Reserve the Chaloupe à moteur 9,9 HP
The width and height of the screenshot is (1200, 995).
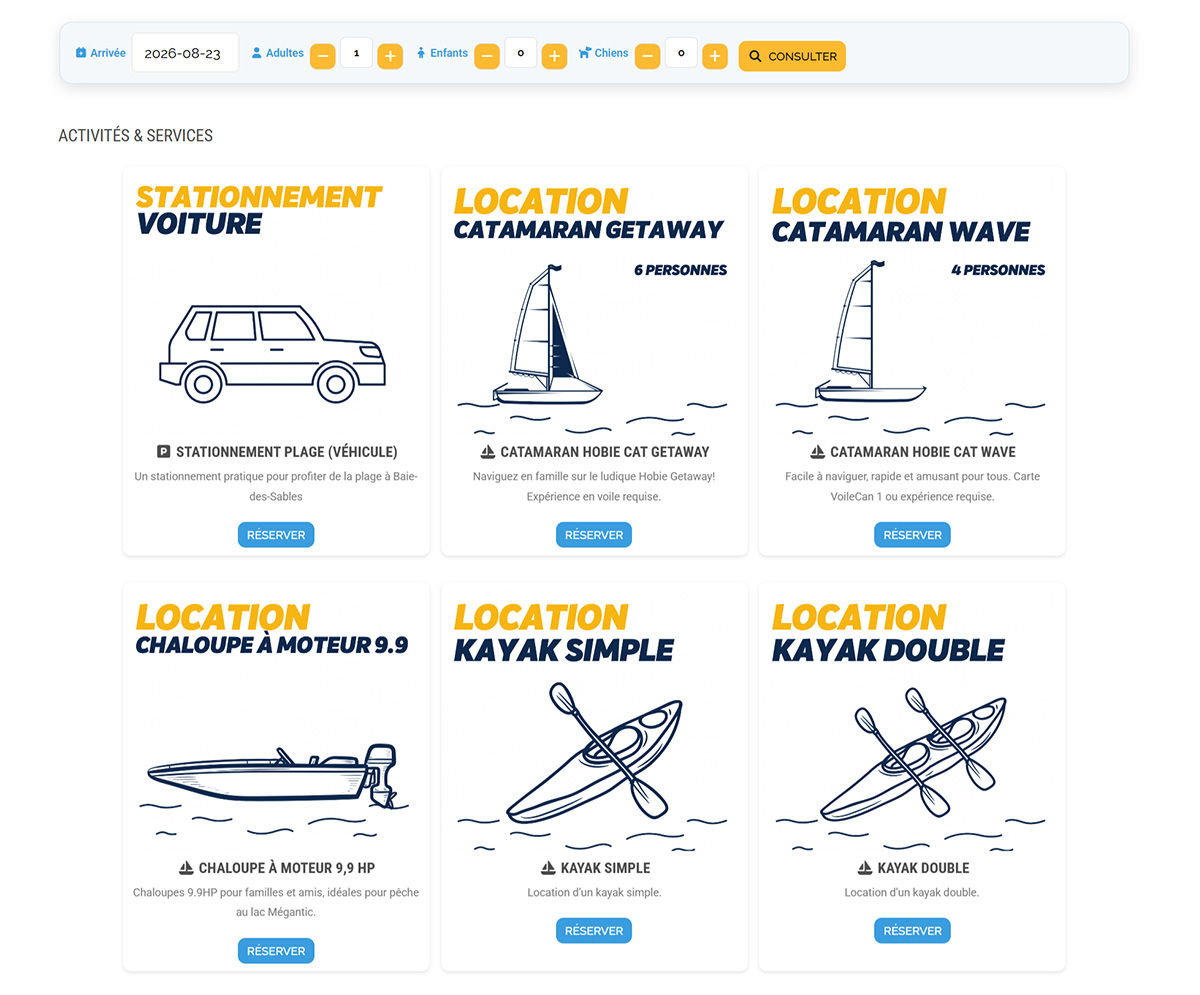tap(276, 951)
